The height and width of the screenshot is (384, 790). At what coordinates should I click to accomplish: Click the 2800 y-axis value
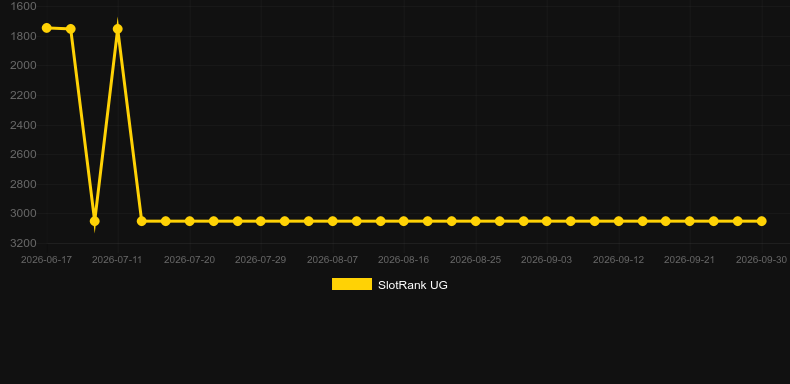(23, 184)
